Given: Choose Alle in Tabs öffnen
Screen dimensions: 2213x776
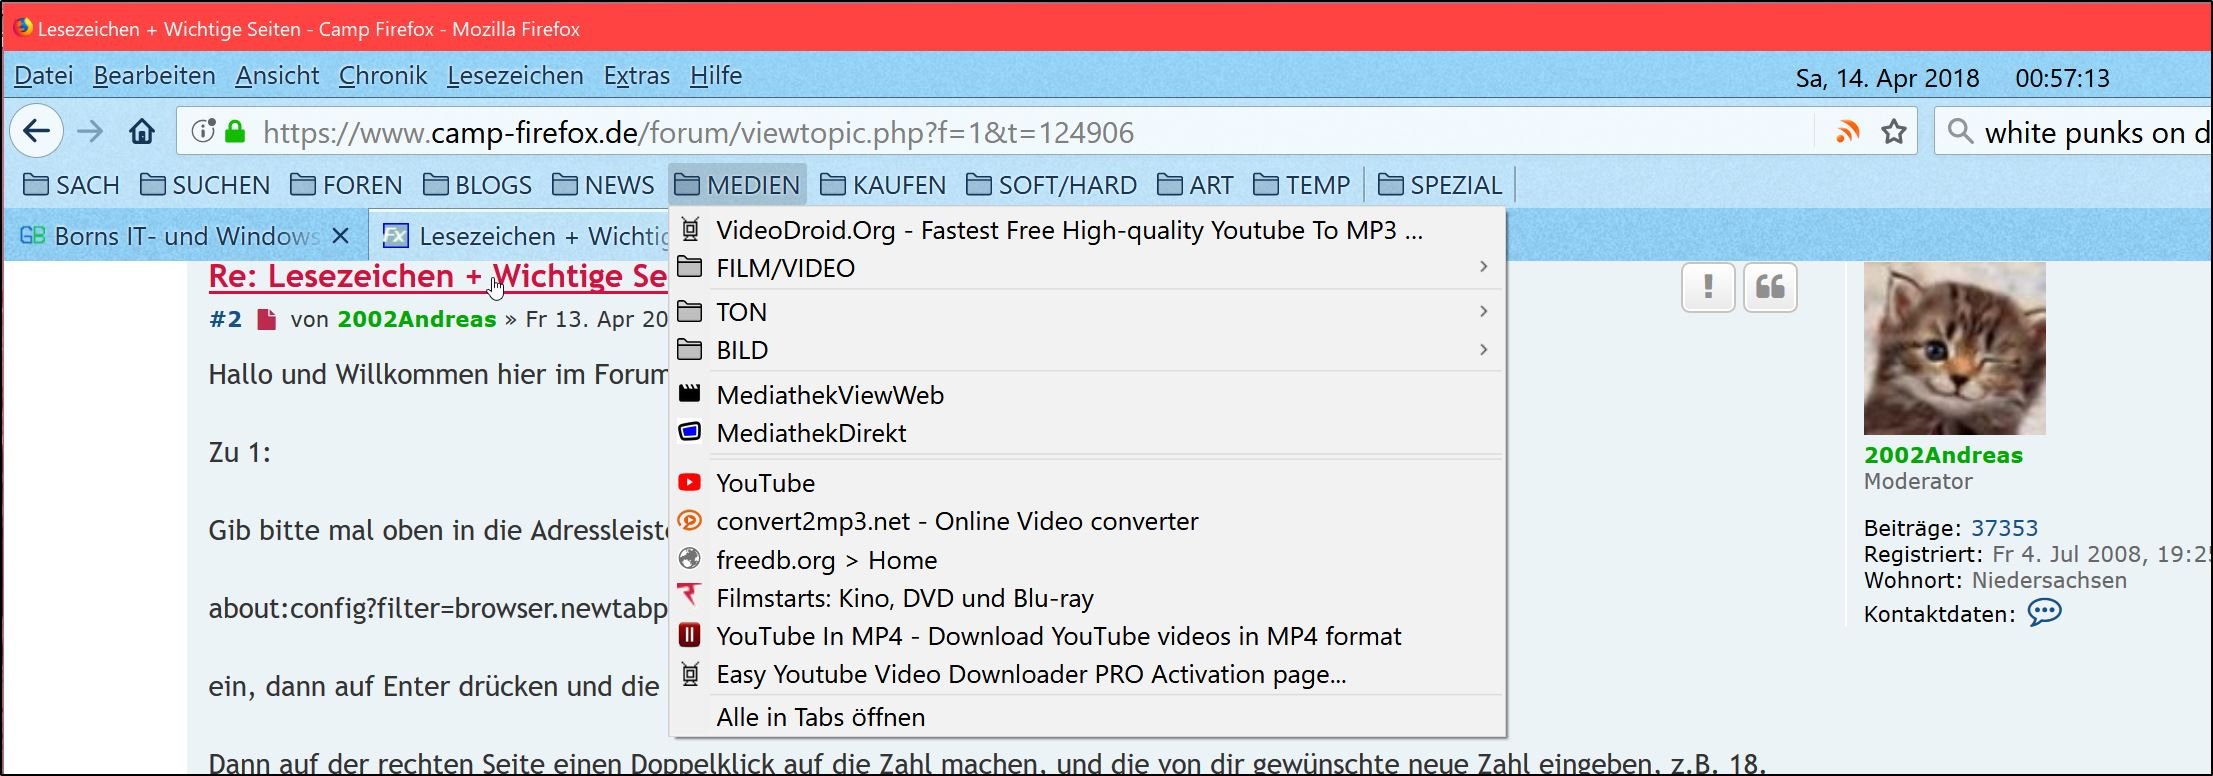Looking at the screenshot, I should tap(1087, 717).
